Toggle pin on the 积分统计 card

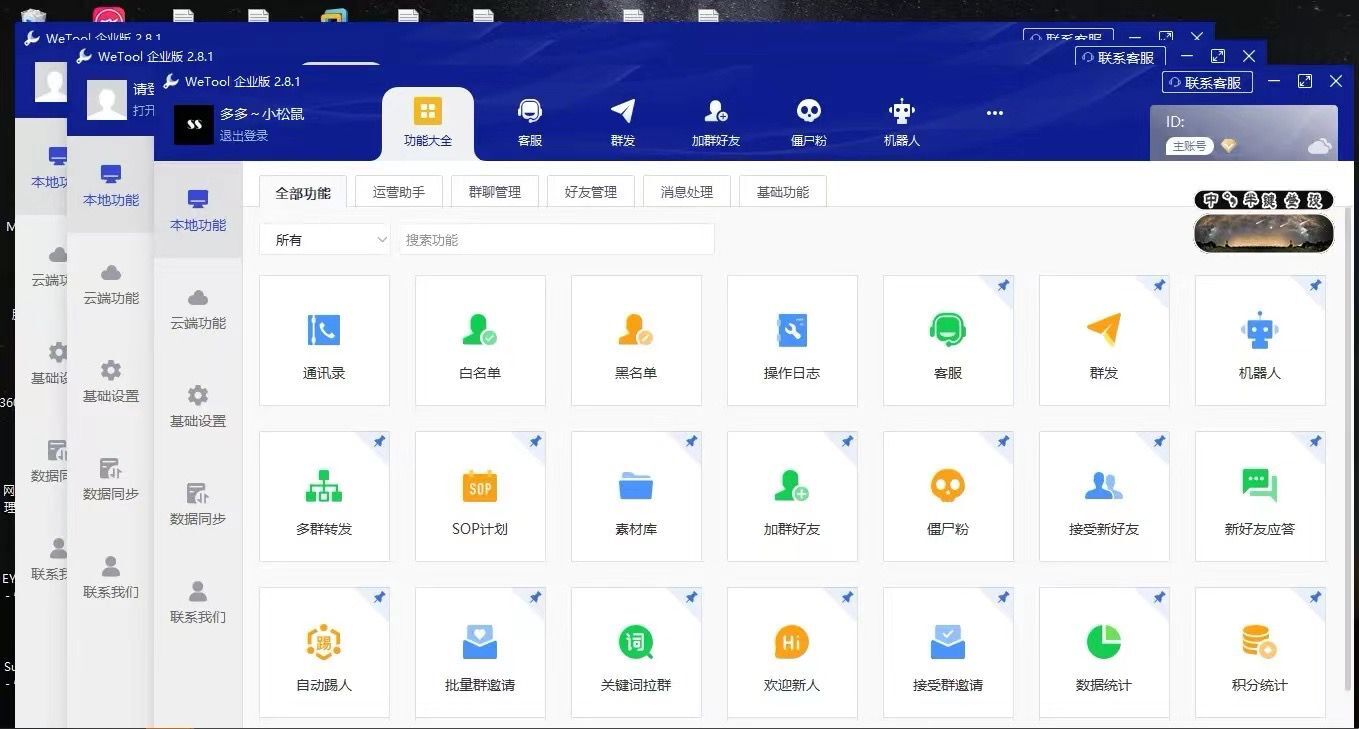pos(1315,598)
